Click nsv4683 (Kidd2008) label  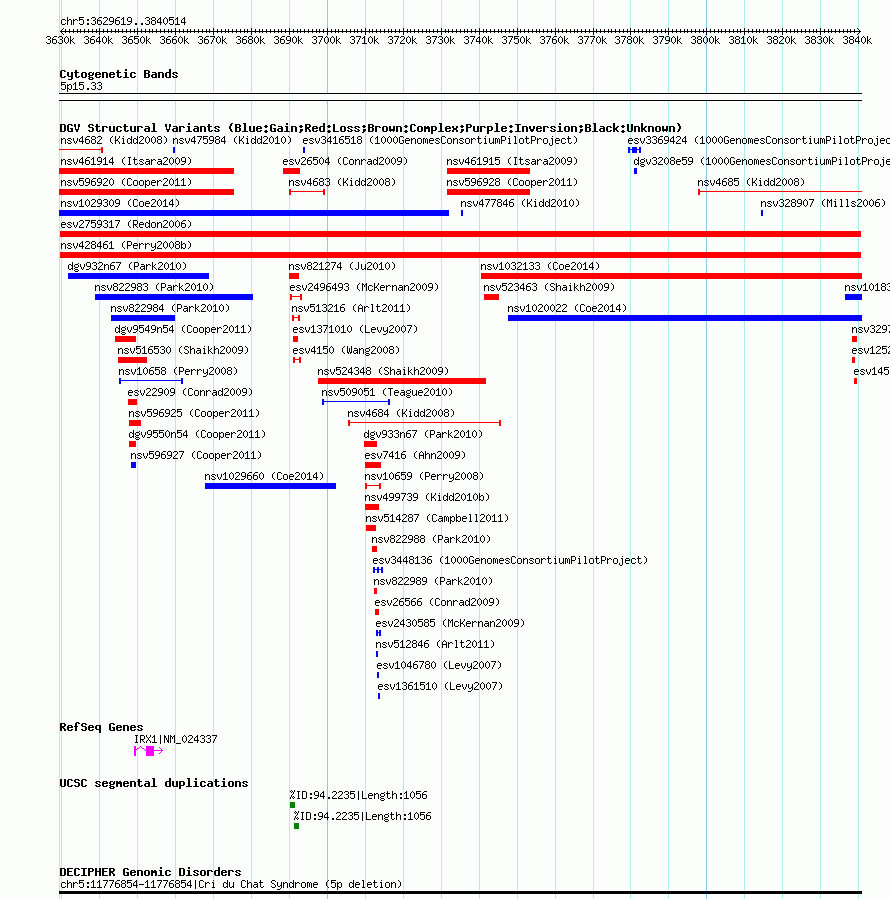[342, 182]
